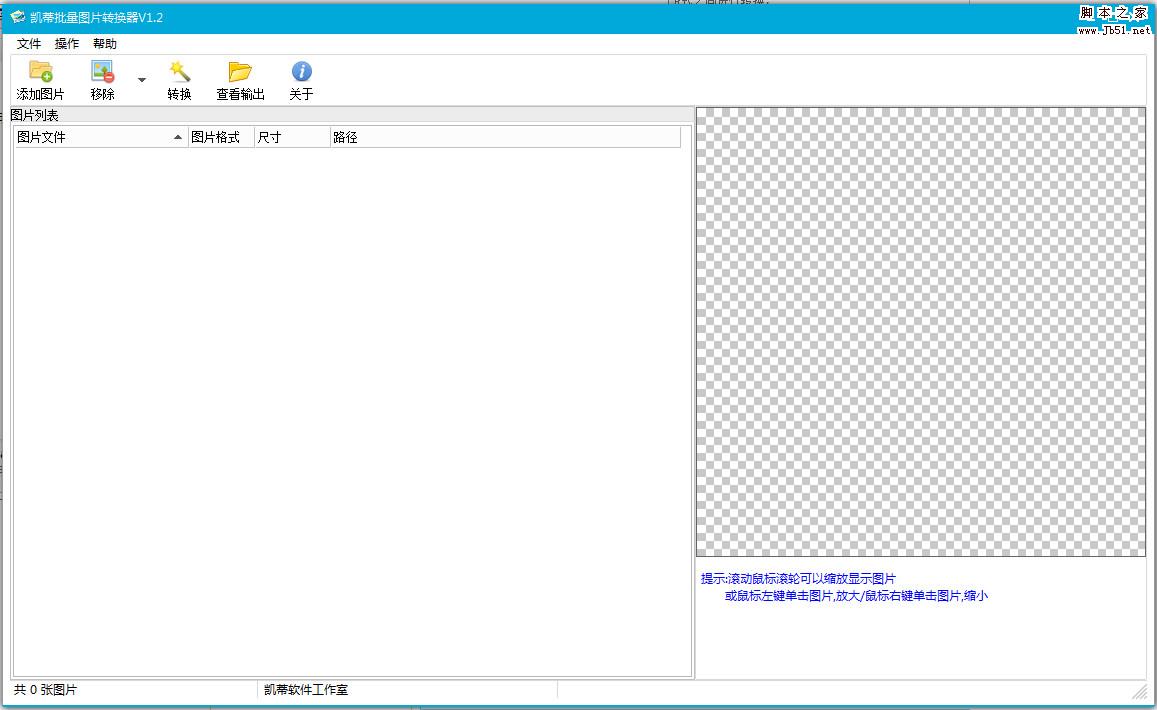Click the 图片格式 column header
The image size is (1157, 710).
click(x=221, y=137)
